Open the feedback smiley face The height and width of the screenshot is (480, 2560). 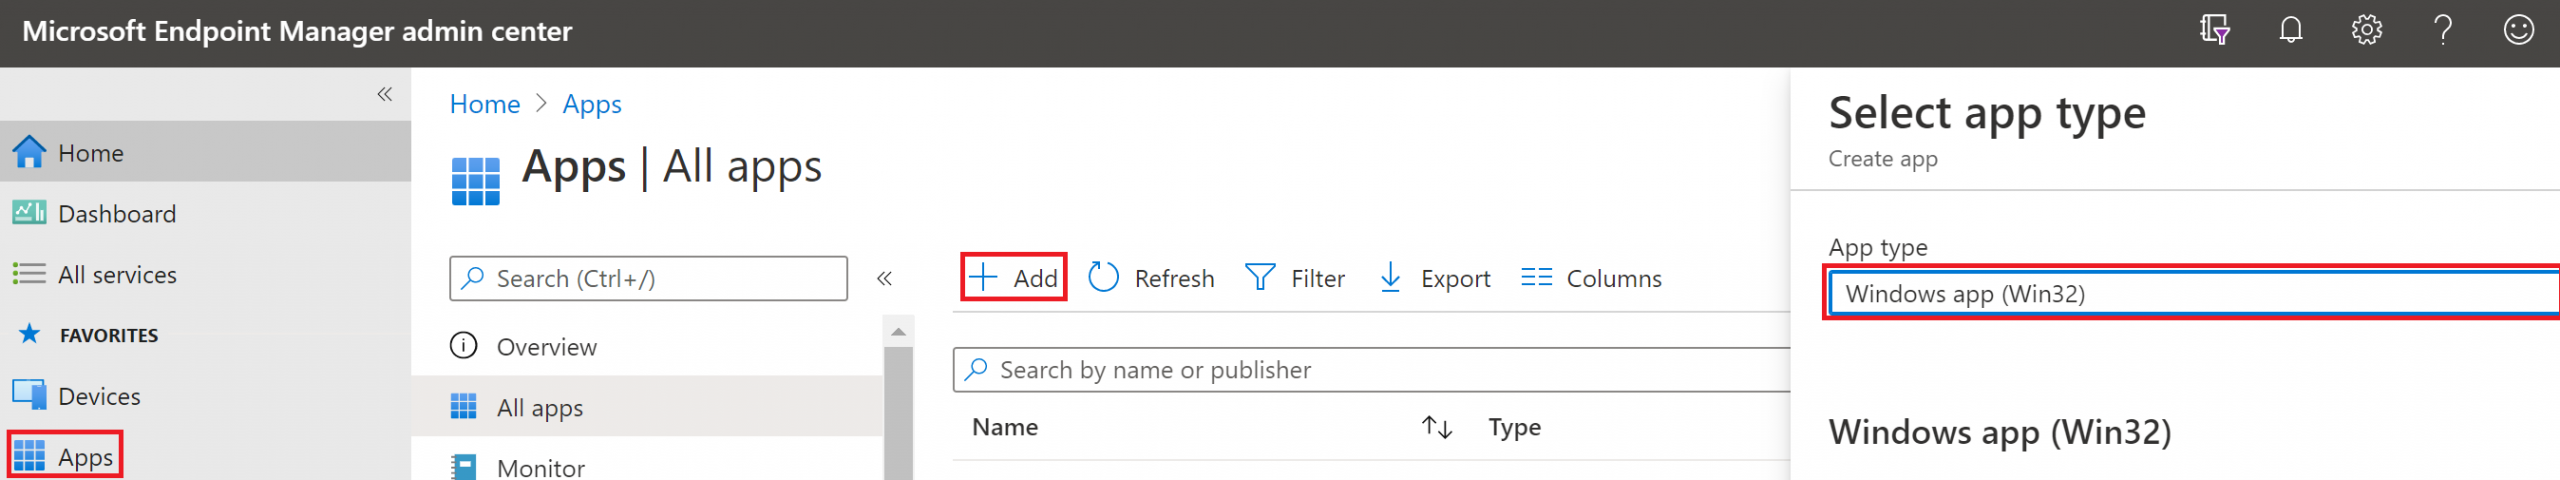[2519, 30]
